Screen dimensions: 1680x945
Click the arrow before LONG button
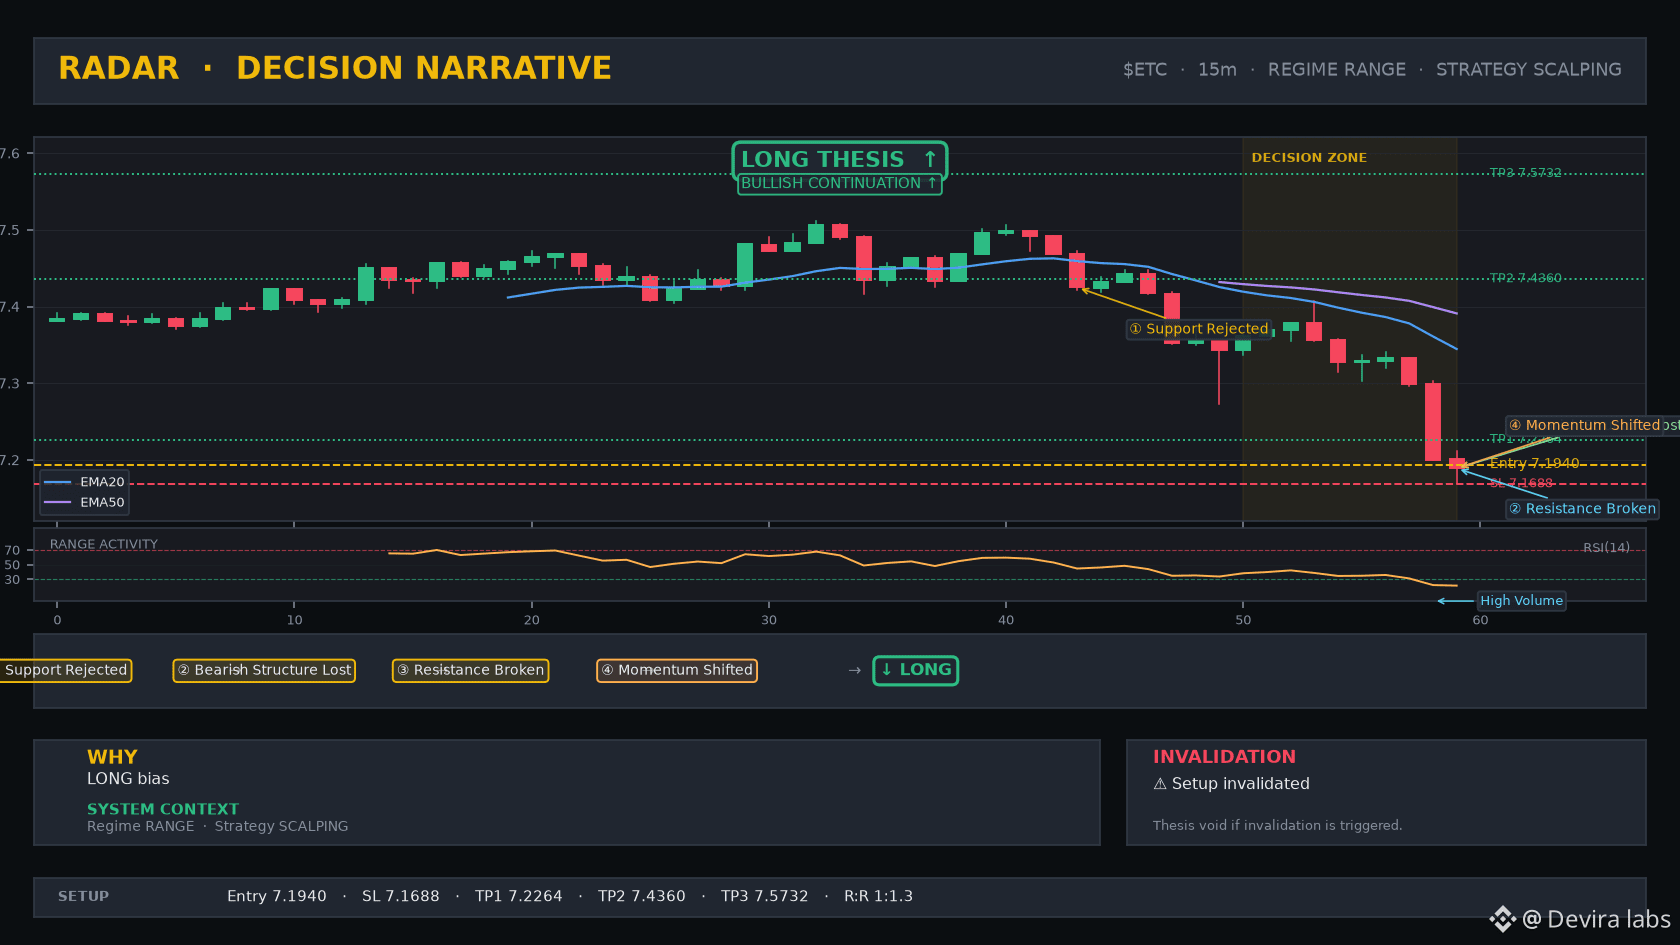854,670
